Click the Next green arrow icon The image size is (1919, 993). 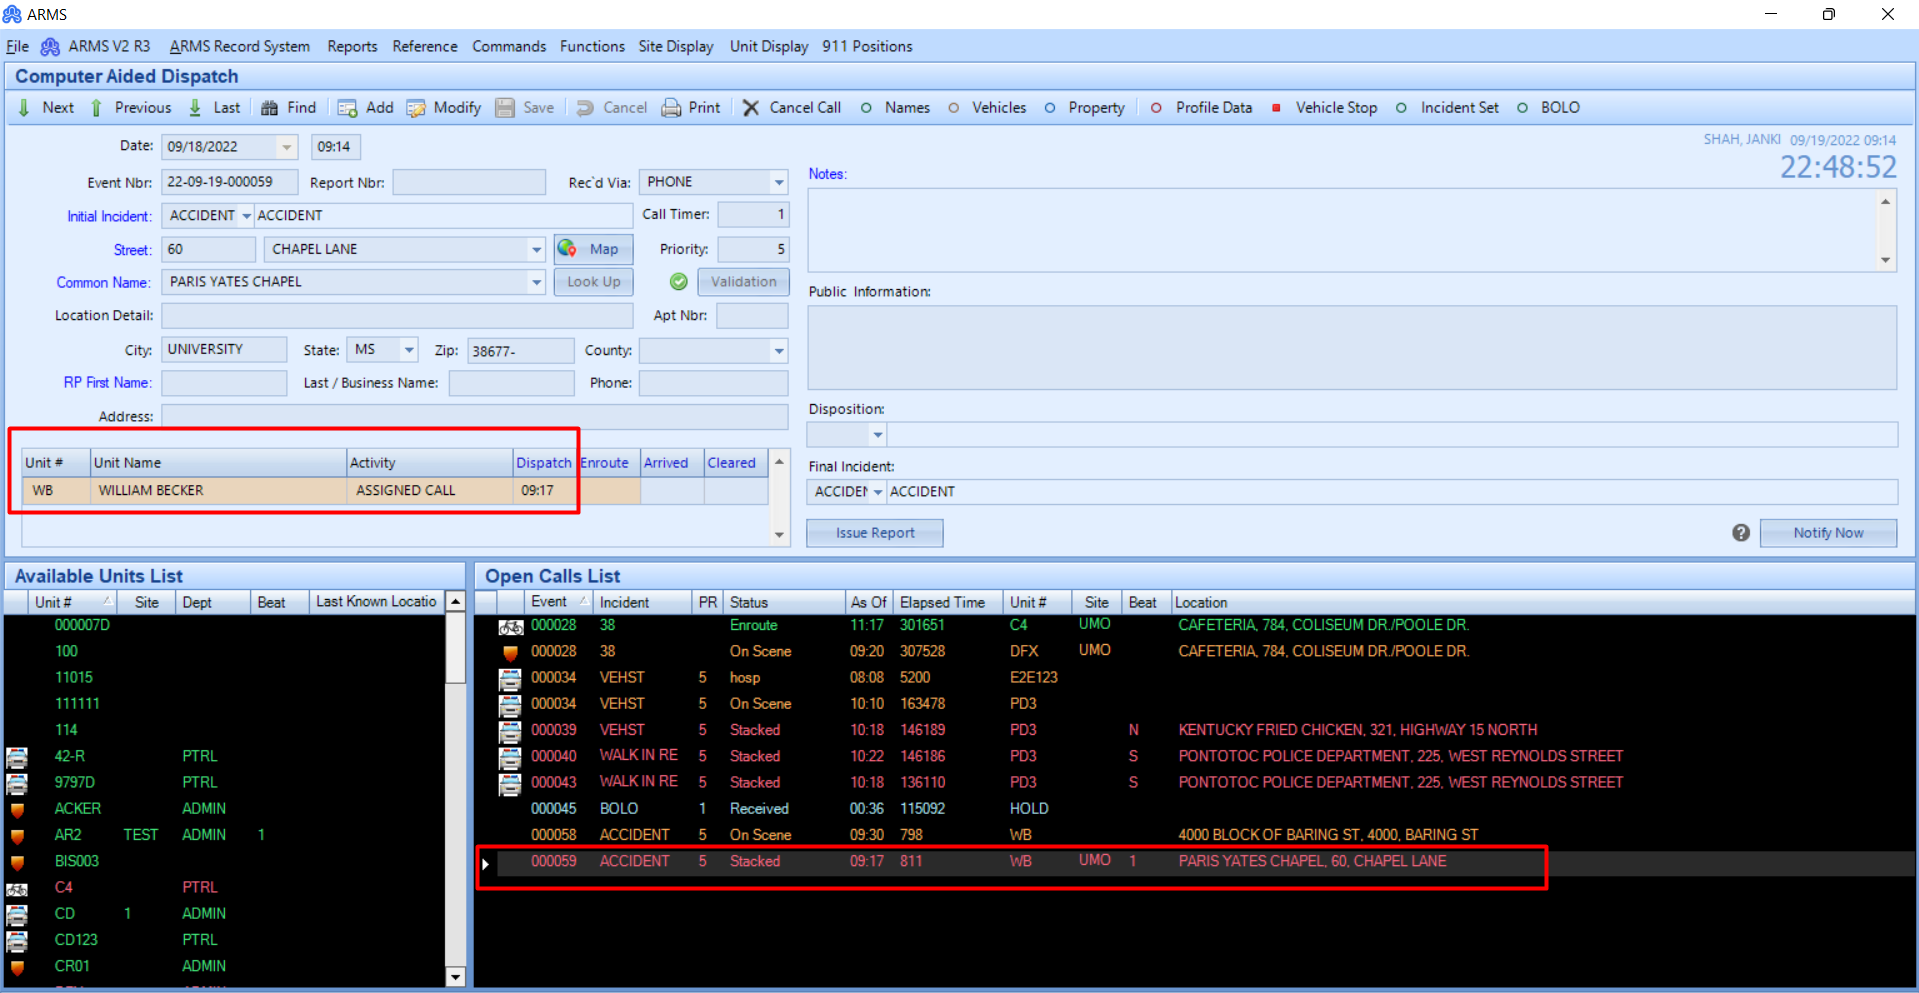point(24,107)
